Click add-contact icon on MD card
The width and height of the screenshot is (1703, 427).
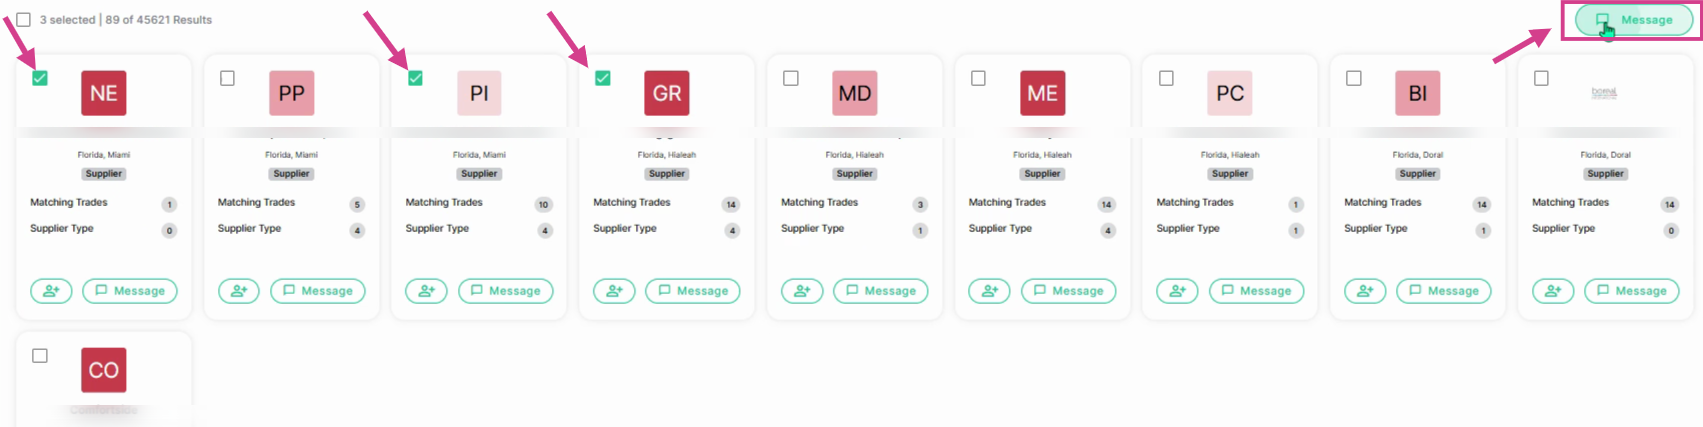pyautogui.click(x=802, y=291)
